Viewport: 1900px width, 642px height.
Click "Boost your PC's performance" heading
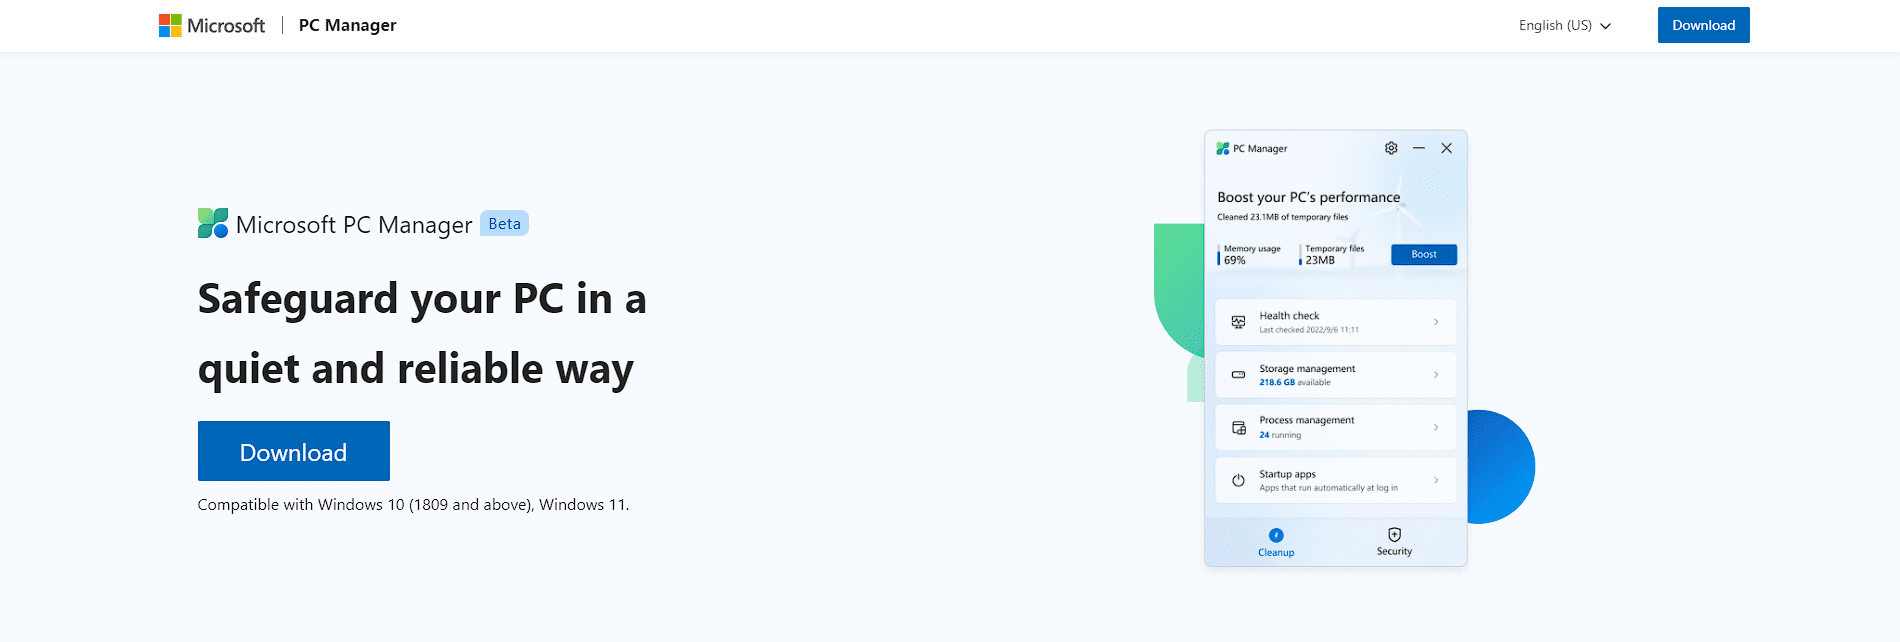(x=1309, y=198)
